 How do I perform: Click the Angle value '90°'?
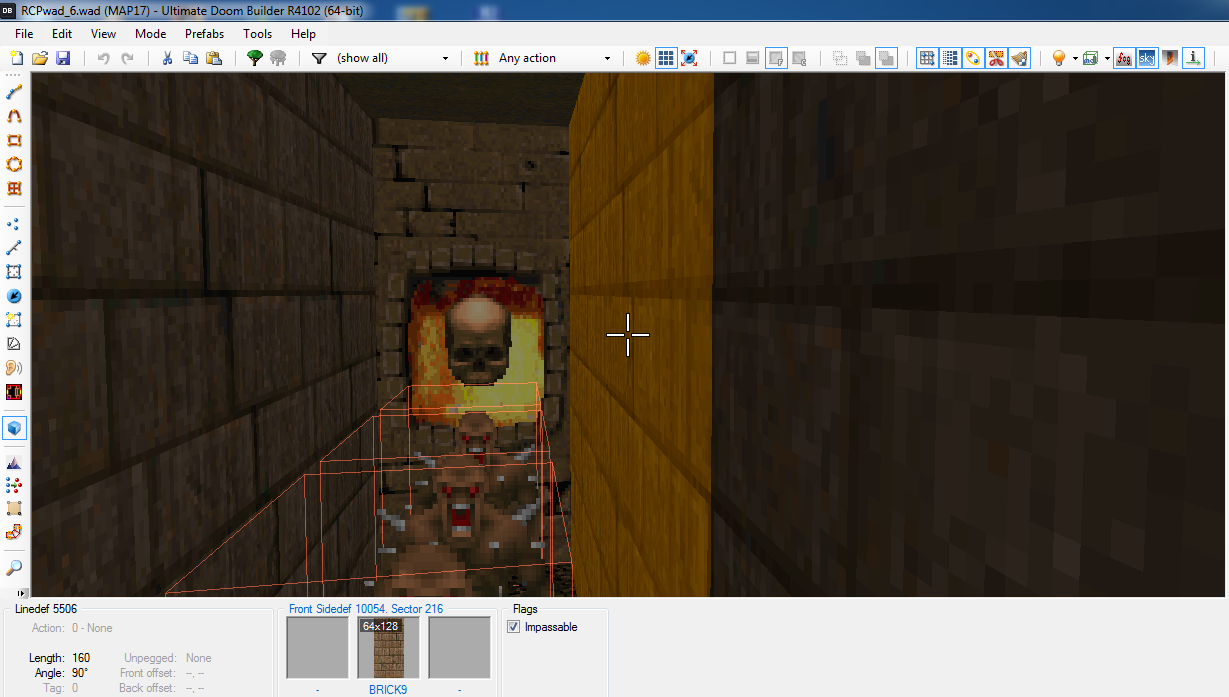pos(80,673)
